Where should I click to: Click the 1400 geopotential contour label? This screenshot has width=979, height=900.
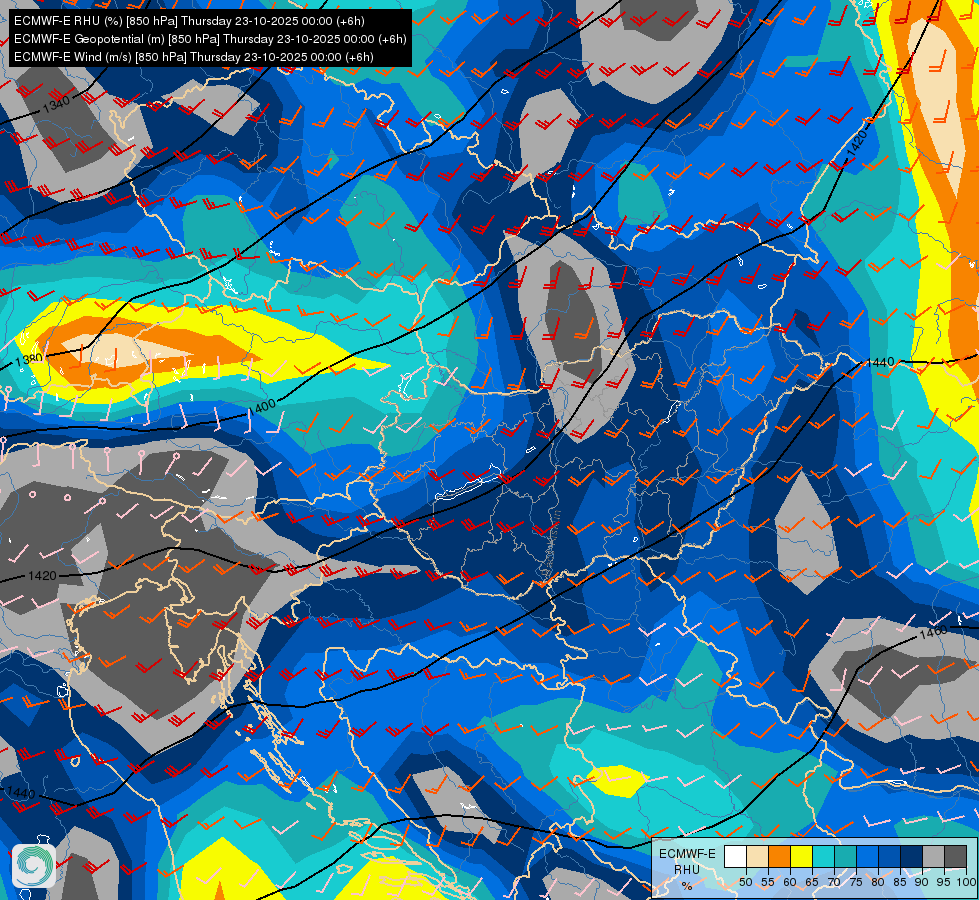tap(262, 407)
